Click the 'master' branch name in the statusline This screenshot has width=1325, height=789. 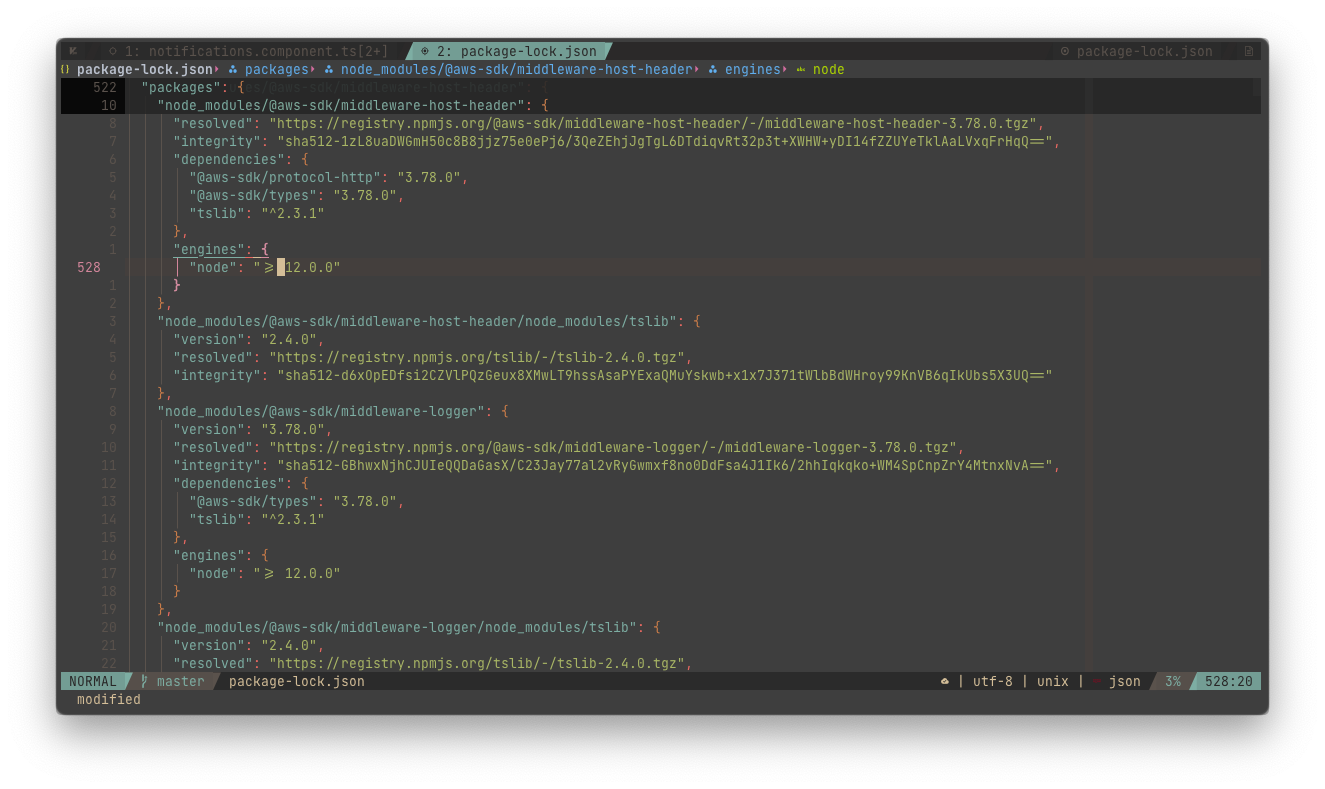180,681
